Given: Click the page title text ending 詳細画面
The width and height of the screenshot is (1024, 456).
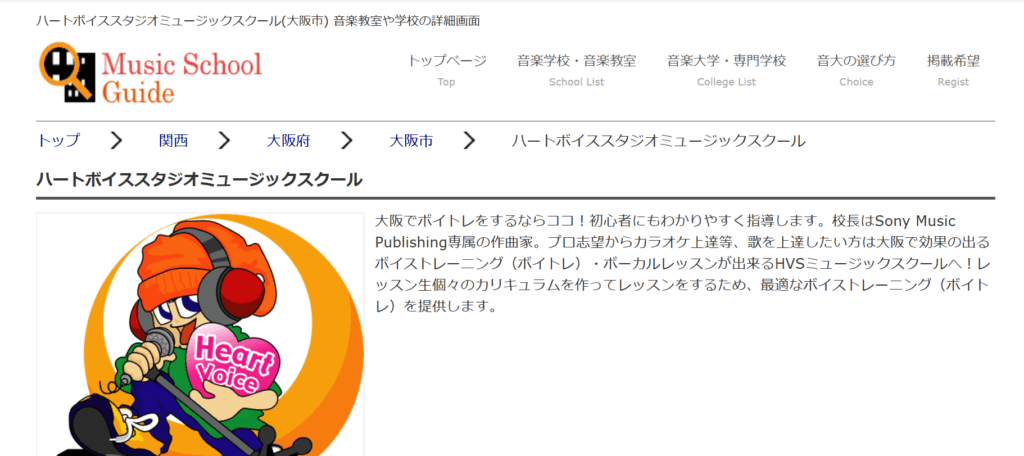Looking at the screenshot, I should (258, 21).
